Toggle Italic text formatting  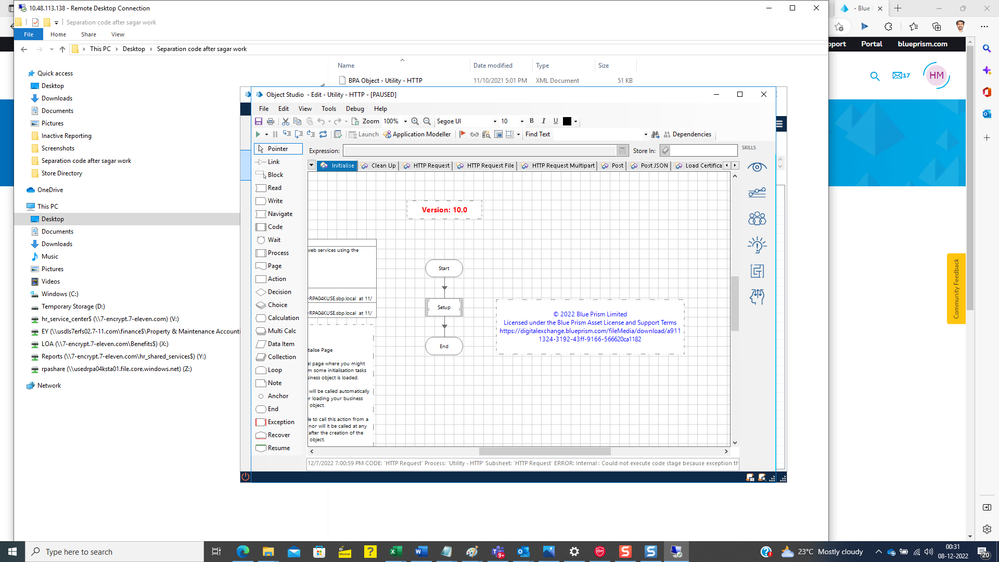pos(543,121)
